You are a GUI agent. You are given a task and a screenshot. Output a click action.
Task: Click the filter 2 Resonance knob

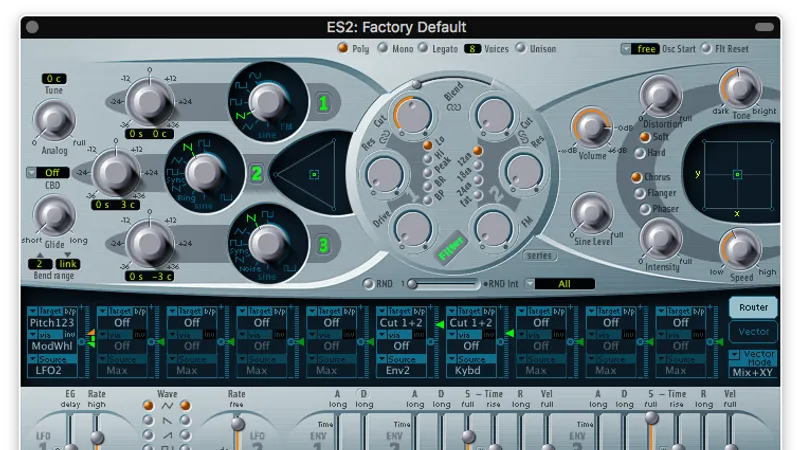pyautogui.click(x=523, y=171)
